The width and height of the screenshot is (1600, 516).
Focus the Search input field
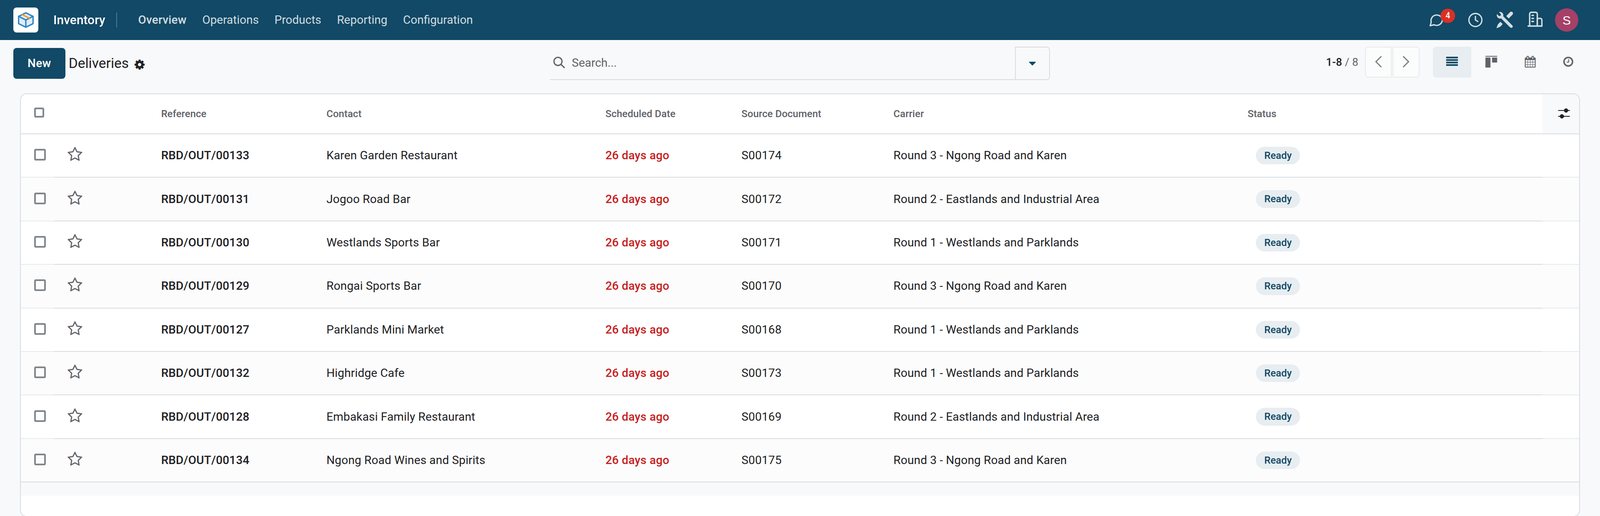[x=790, y=62]
